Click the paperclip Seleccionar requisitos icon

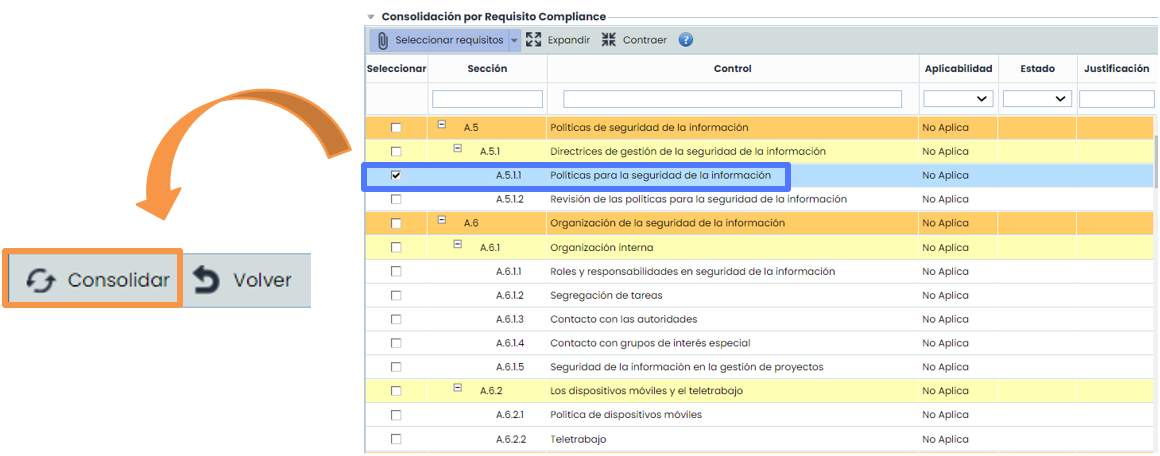tap(382, 40)
